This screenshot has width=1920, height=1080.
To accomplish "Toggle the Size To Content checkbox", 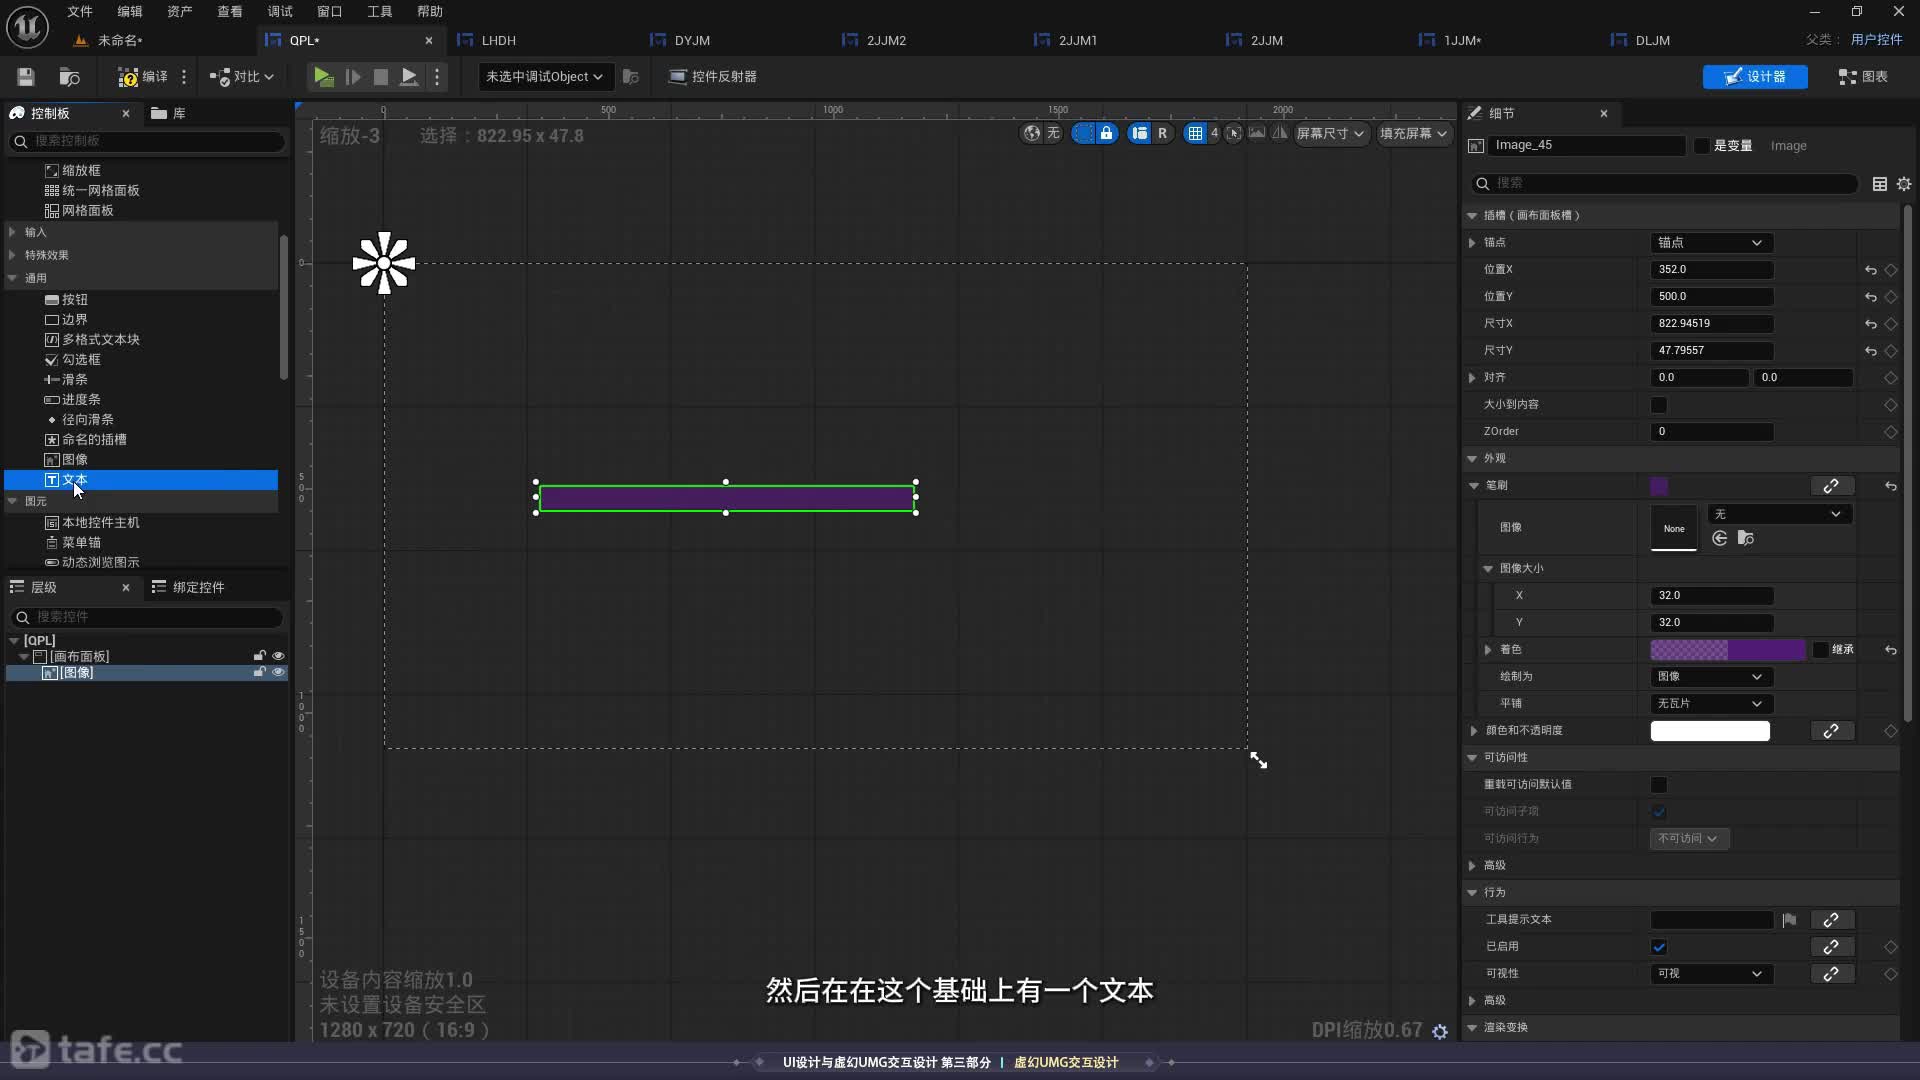I will pos(1659,405).
